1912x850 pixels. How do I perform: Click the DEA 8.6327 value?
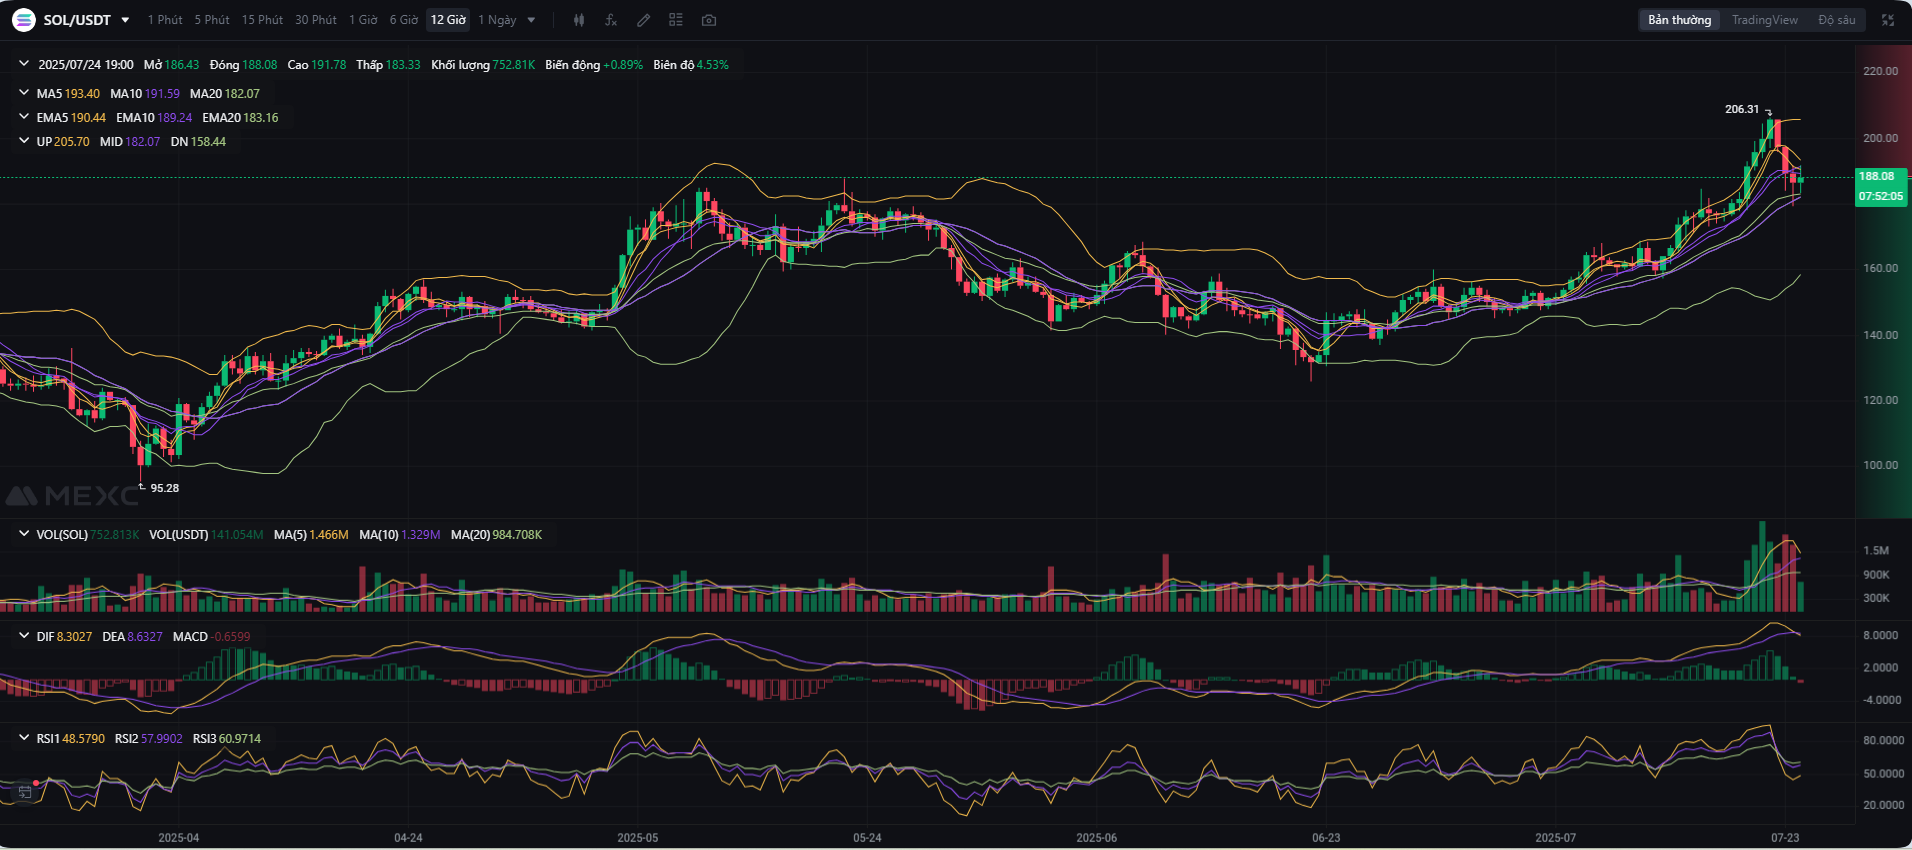point(132,637)
